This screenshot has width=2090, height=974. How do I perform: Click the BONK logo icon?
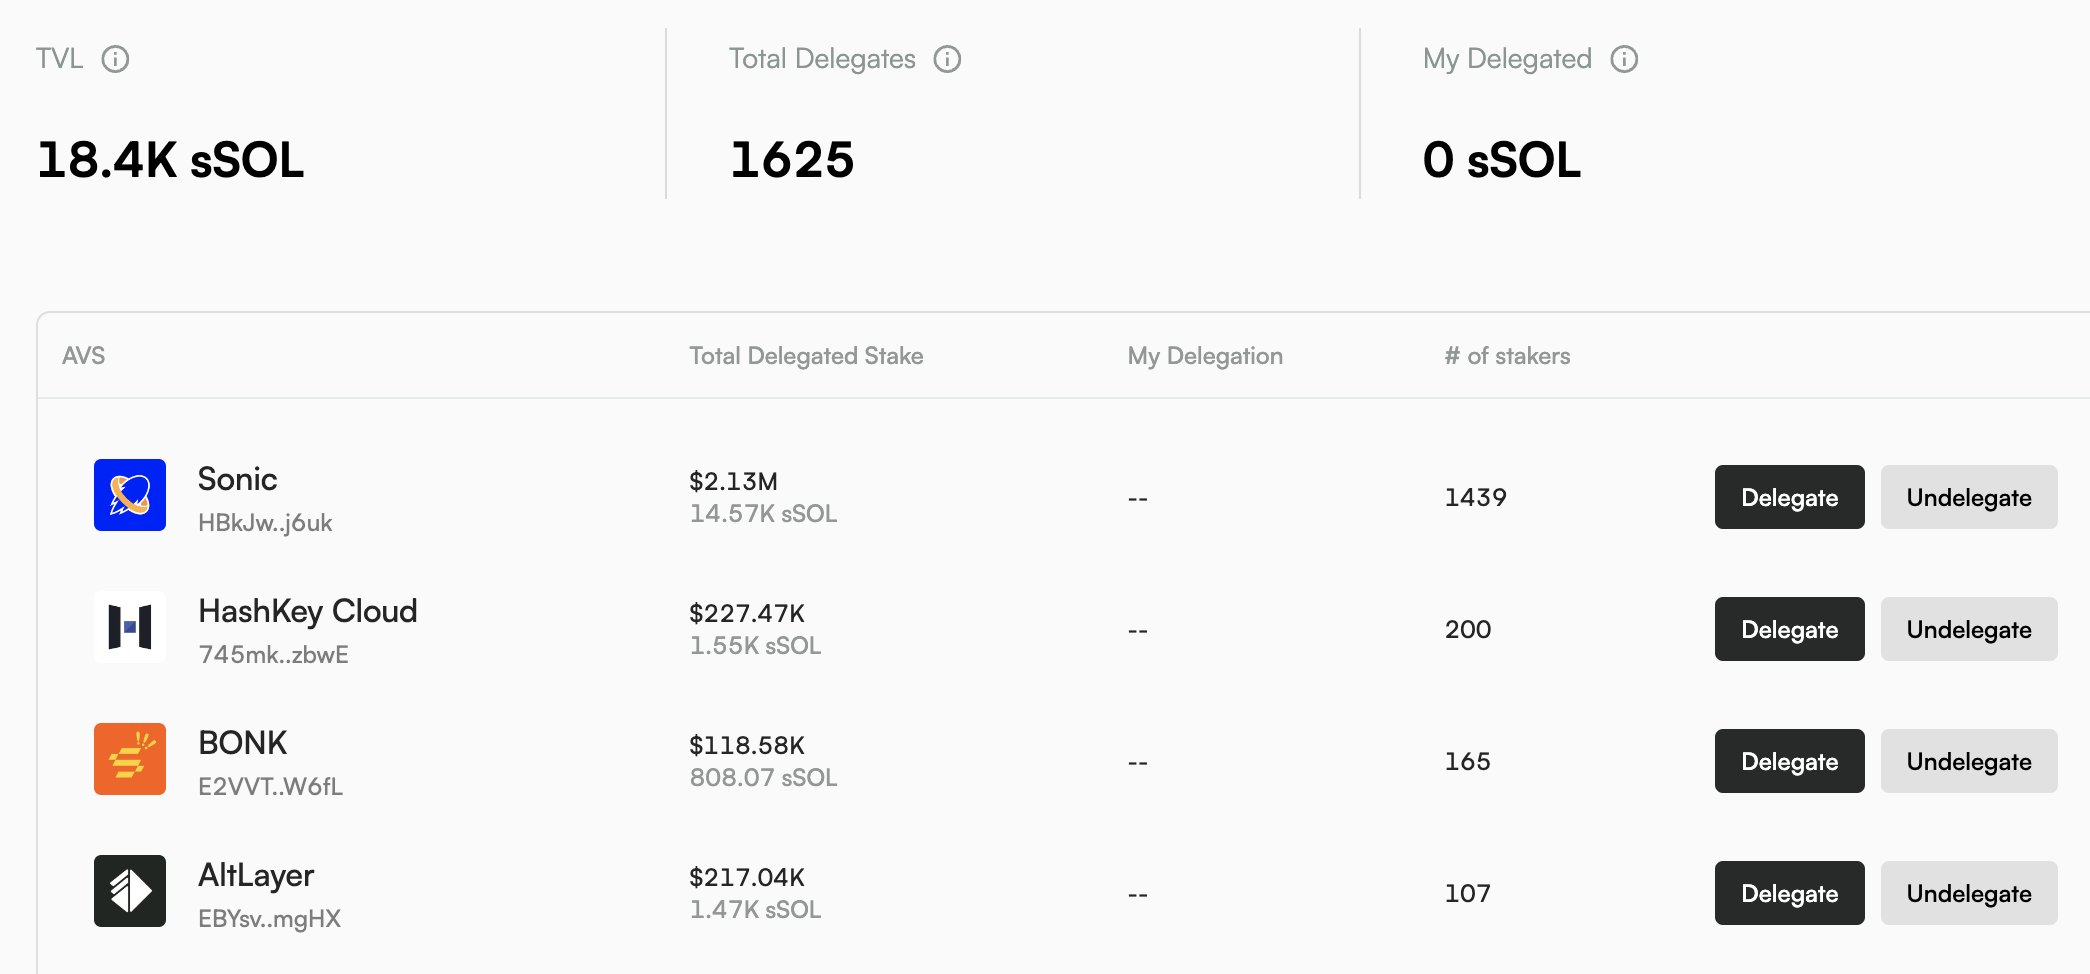tap(130, 759)
